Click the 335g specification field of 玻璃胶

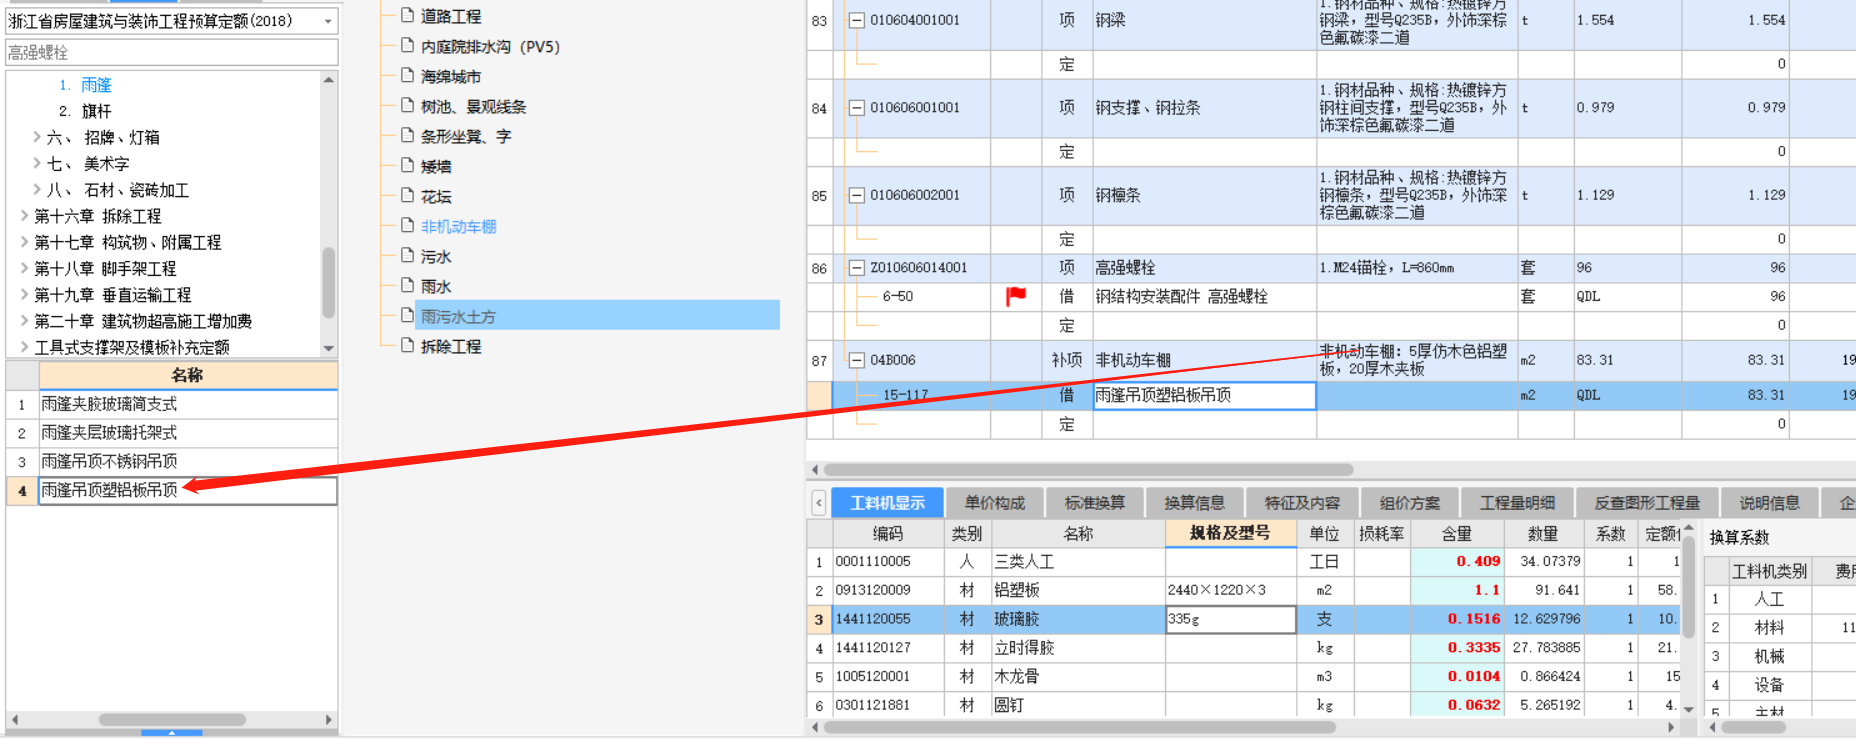pos(1230,619)
